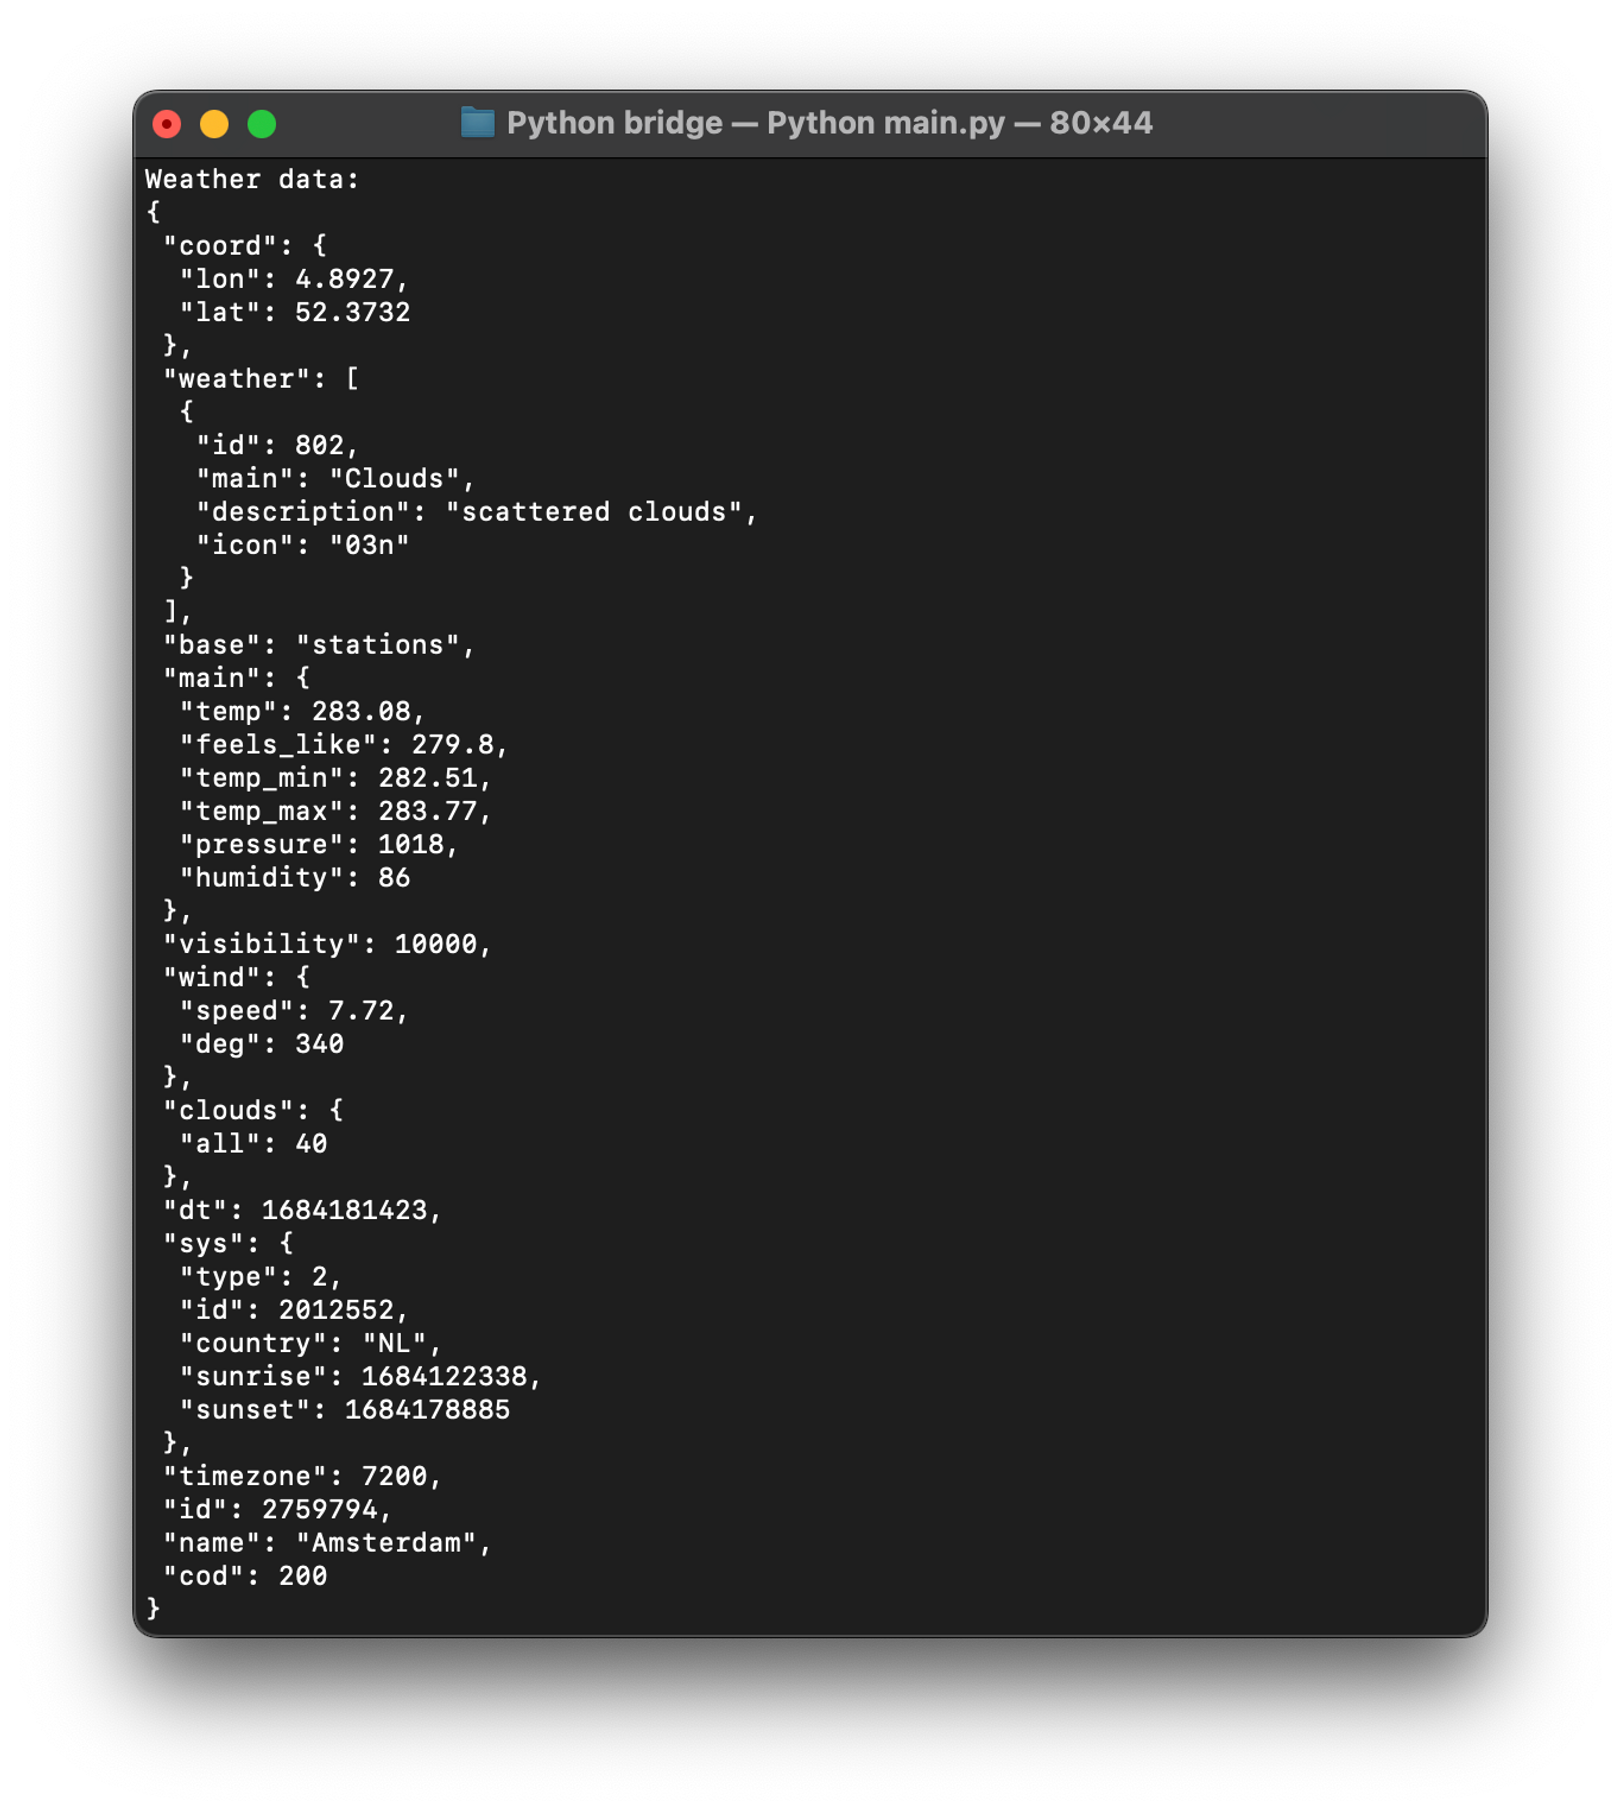The image size is (1620, 1812).
Task: Click the latitude value 52.3732
Action: (352, 312)
